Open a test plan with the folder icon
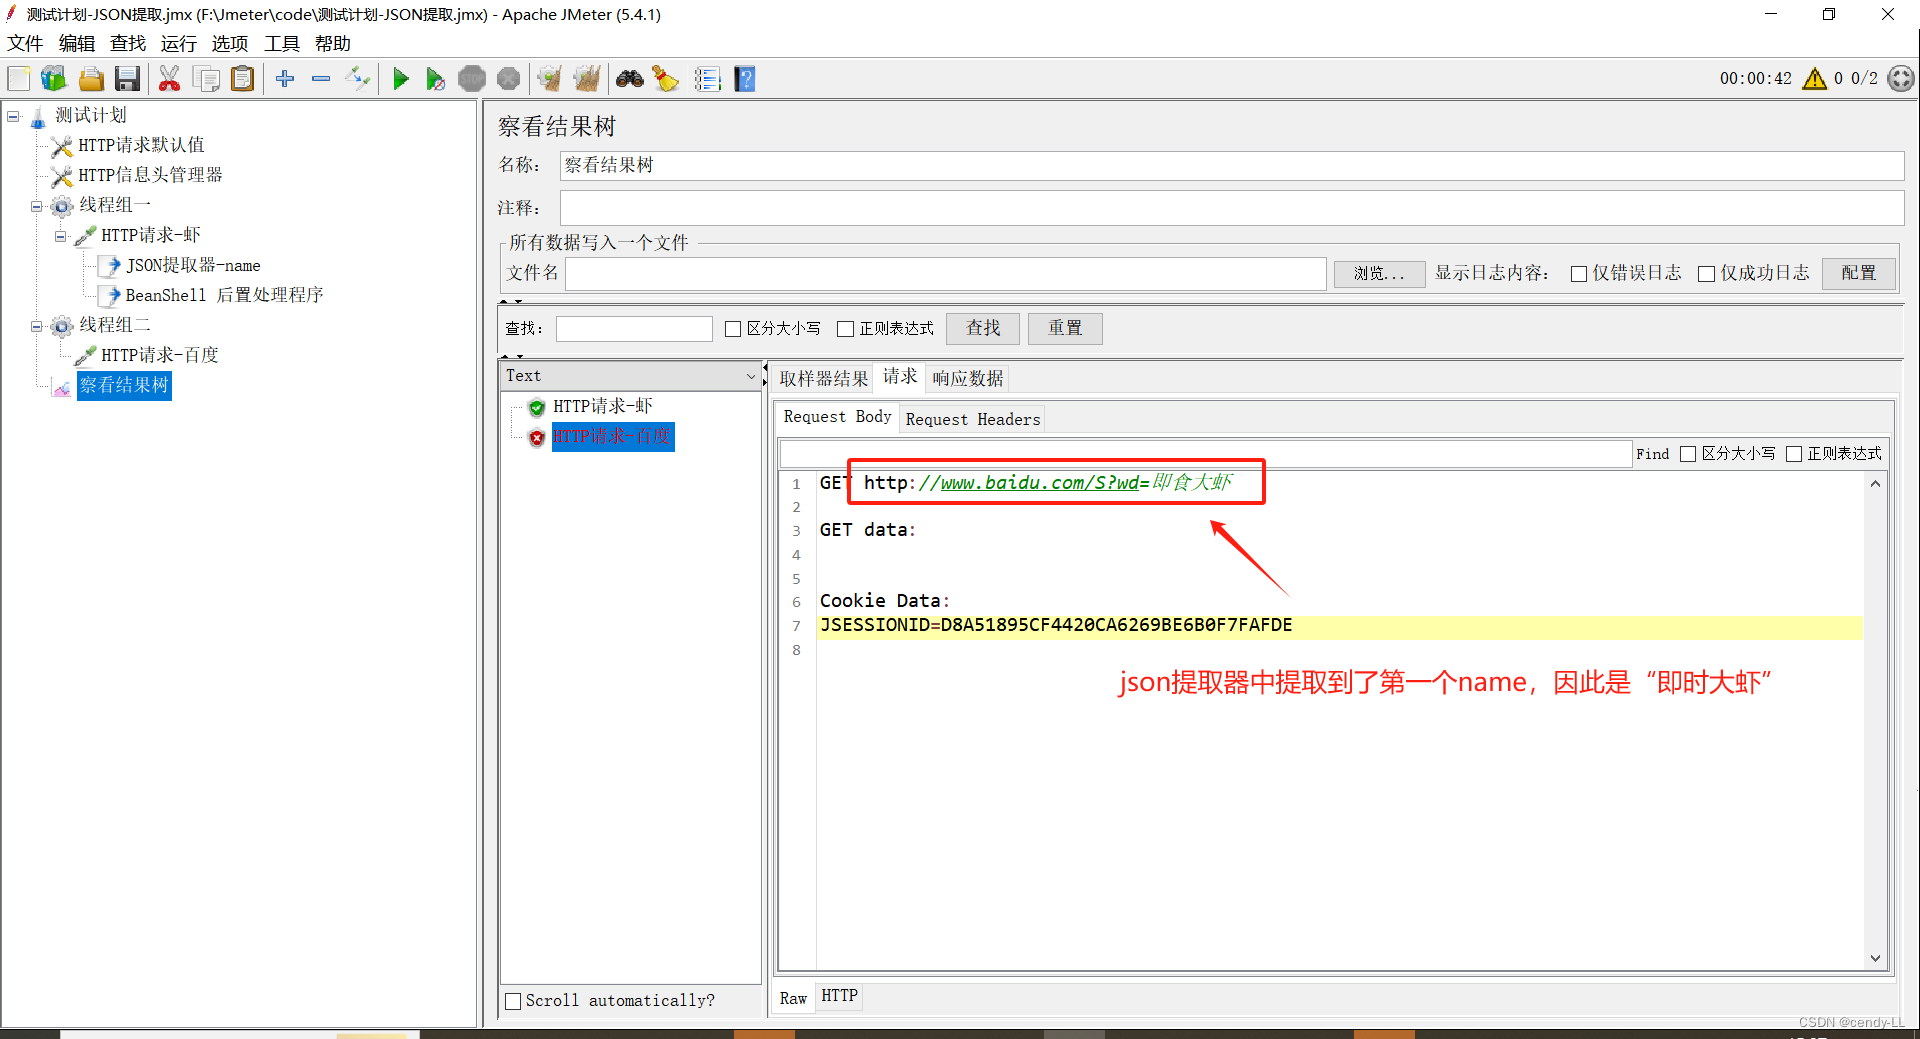This screenshot has width=1920, height=1039. tap(91, 78)
